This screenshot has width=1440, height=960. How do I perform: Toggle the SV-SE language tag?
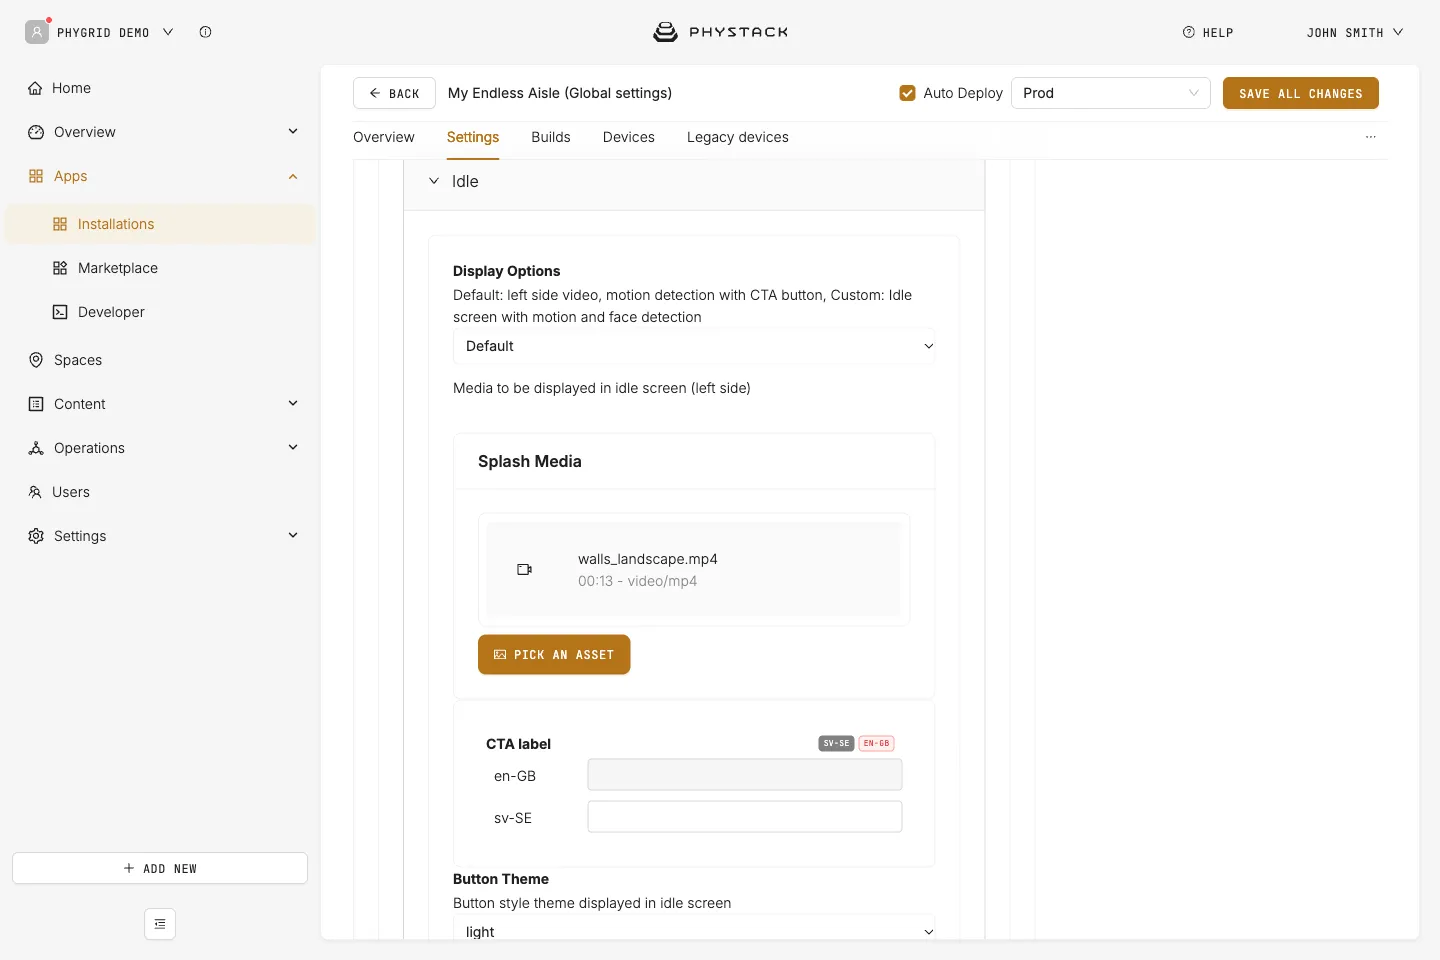[x=836, y=743]
